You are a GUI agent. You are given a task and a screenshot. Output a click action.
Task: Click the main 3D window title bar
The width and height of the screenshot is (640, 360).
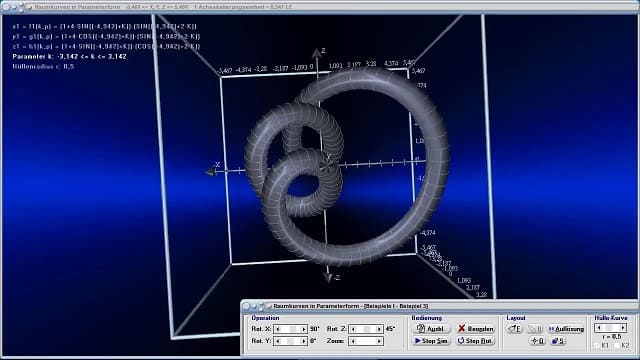coord(320,7)
